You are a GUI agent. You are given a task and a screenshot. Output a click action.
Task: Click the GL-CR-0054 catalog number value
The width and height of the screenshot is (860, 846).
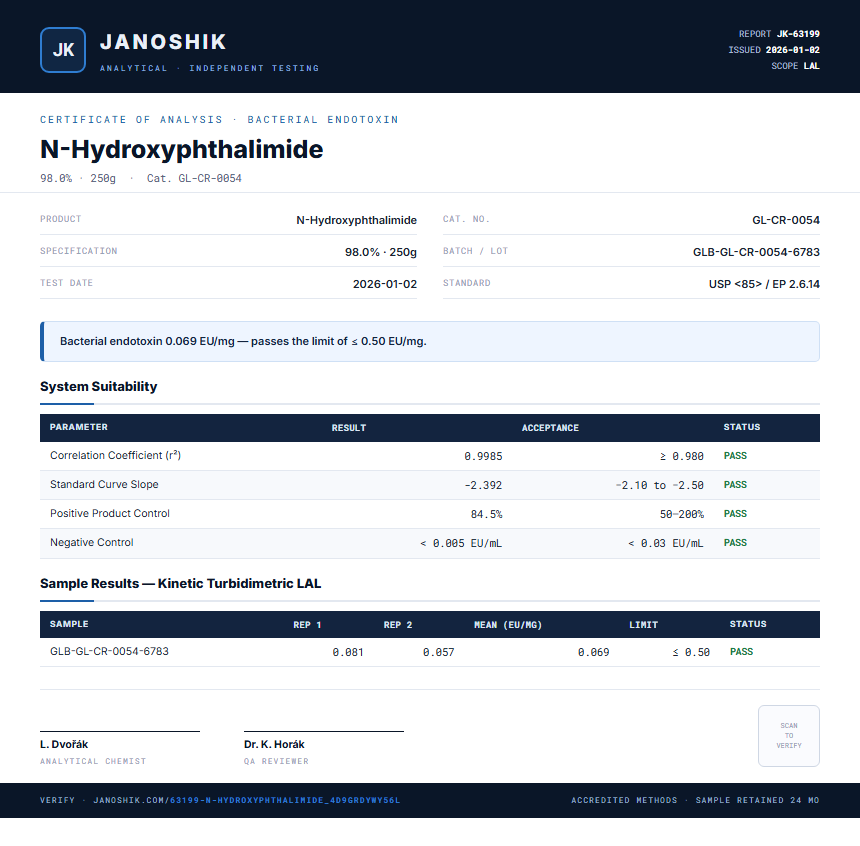(x=786, y=220)
